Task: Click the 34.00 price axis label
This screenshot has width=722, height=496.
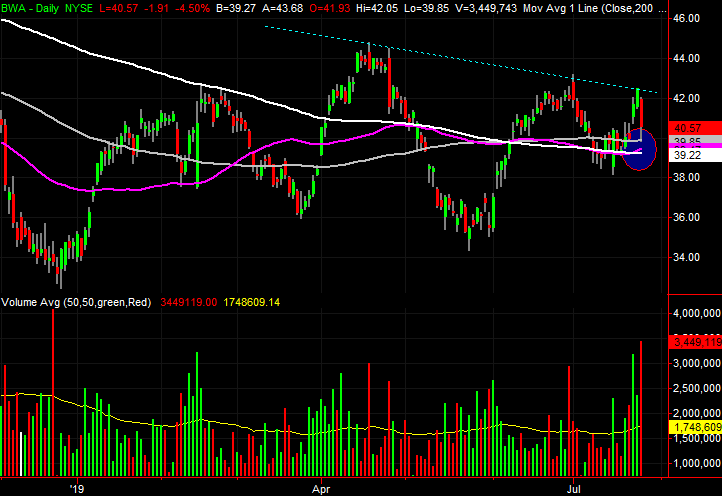Action: (x=687, y=257)
